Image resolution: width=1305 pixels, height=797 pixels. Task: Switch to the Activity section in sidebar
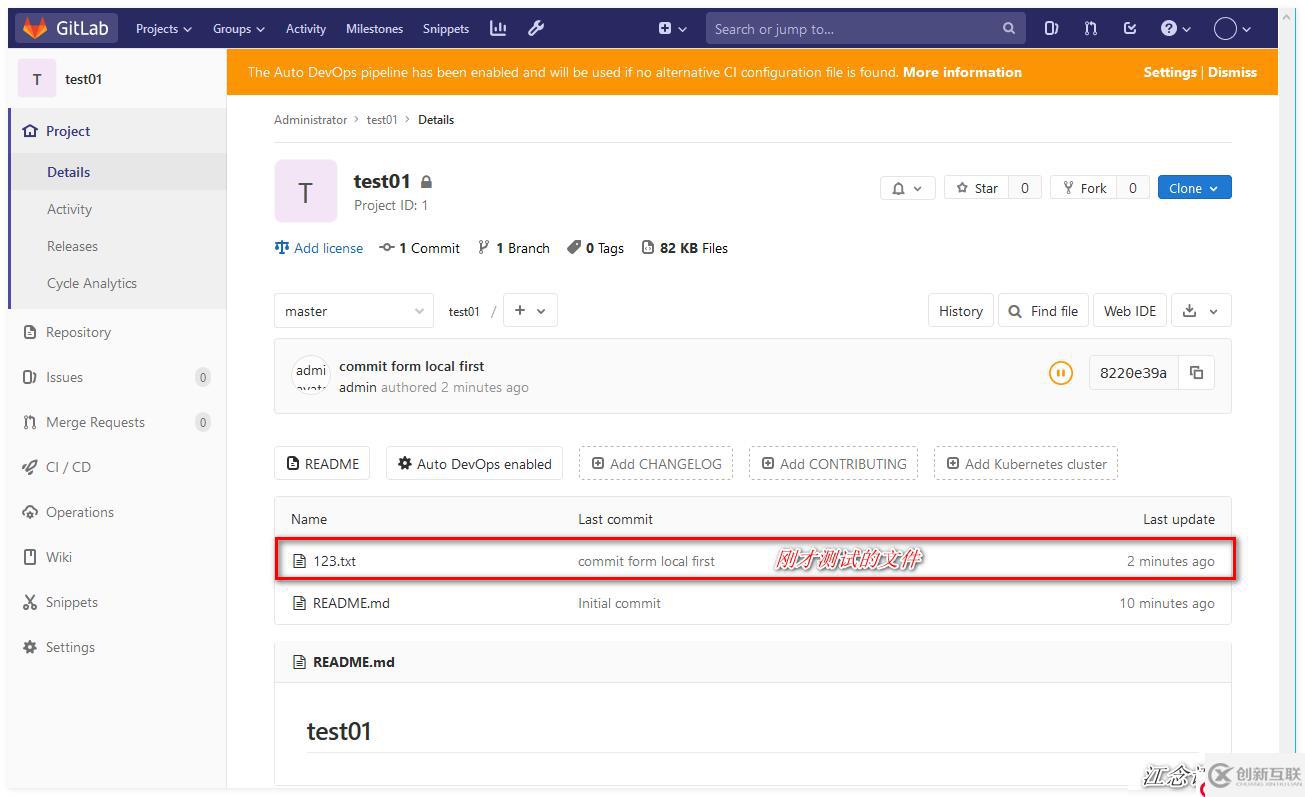[69, 209]
